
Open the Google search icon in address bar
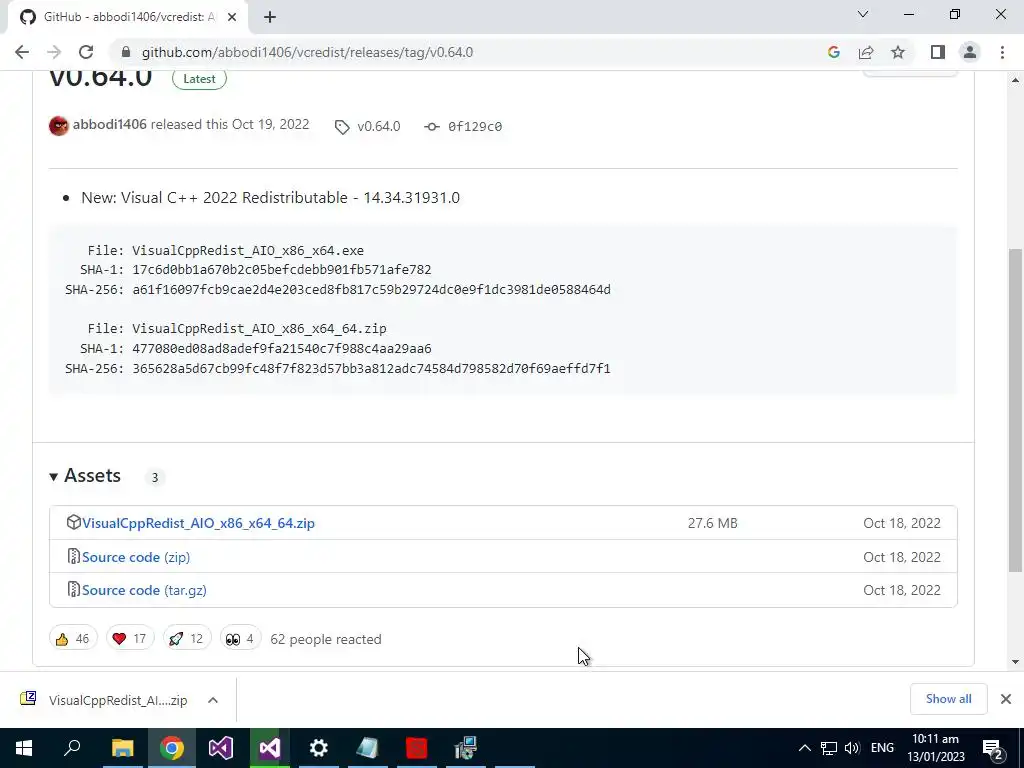(x=833, y=52)
